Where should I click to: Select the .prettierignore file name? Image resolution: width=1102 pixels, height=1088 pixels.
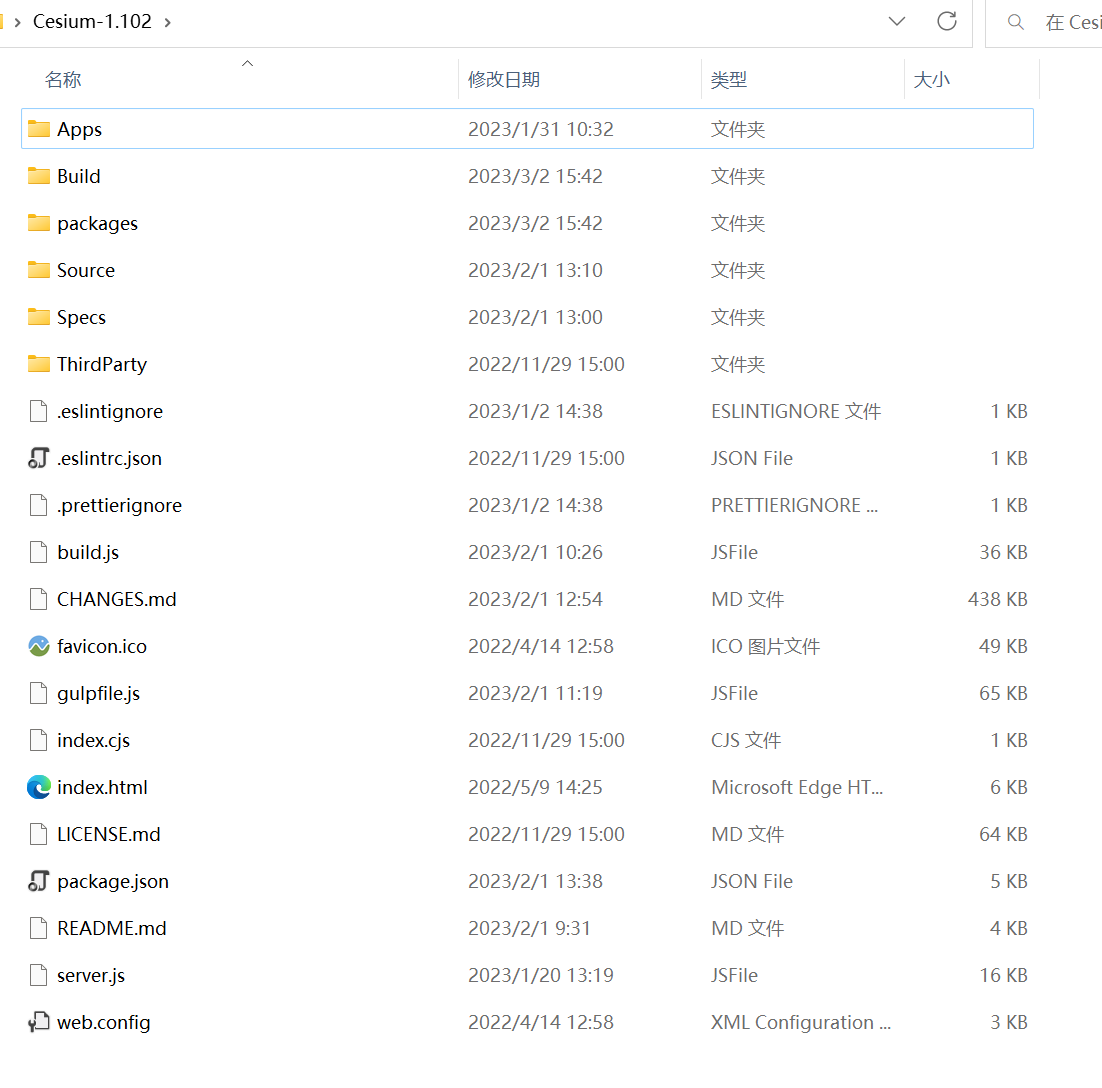coord(119,505)
